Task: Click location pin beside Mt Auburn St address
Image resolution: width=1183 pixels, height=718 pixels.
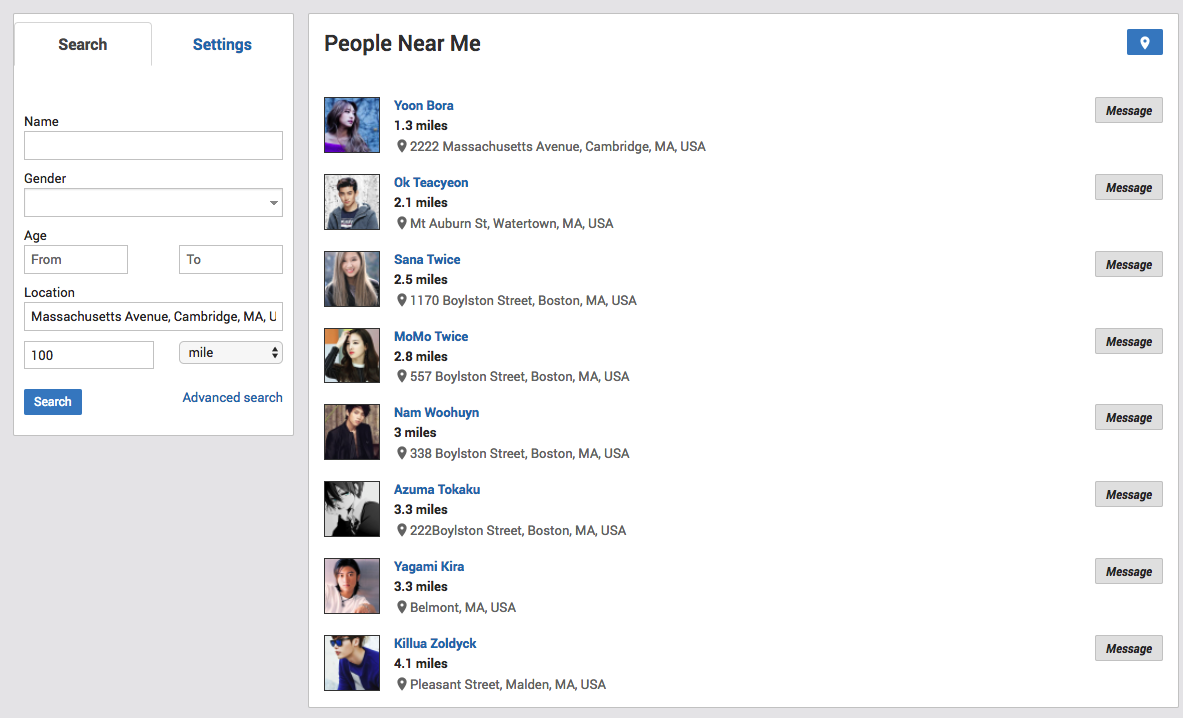Action: tap(402, 223)
